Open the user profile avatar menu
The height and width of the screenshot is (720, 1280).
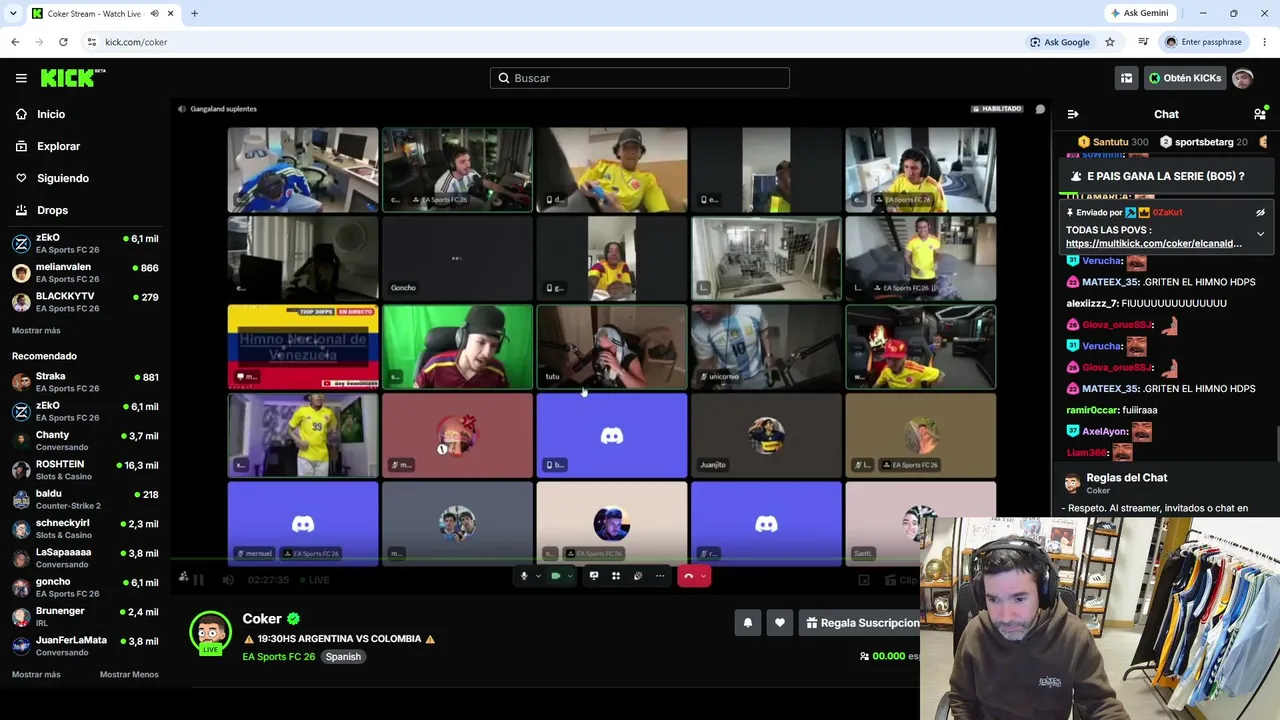1243,78
